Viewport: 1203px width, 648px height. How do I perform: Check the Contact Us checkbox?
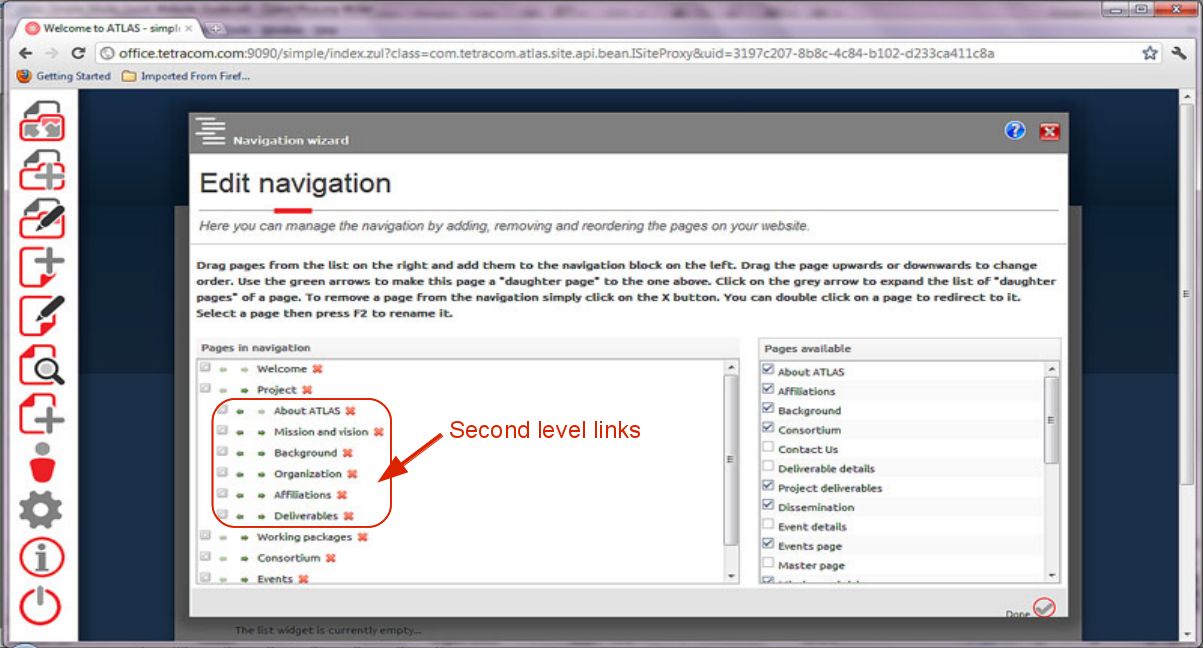pyautogui.click(x=768, y=449)
